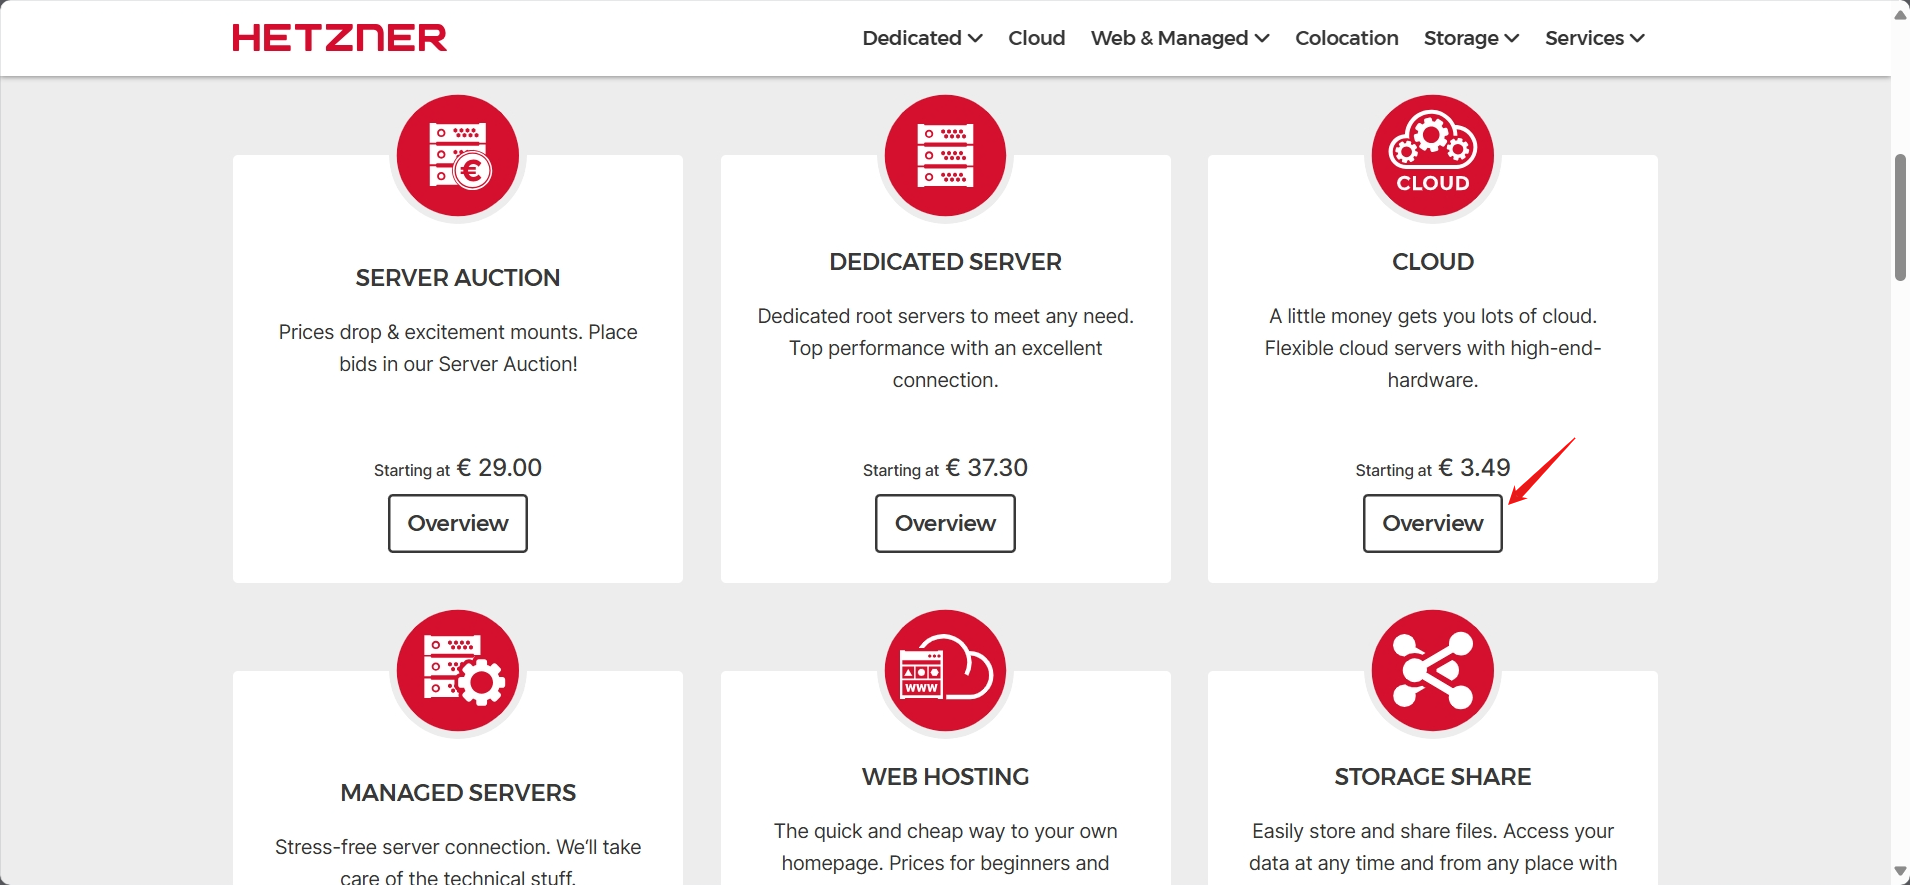Click the Hetzner logo
This screenshot has height=885, width=1910.
339,38
